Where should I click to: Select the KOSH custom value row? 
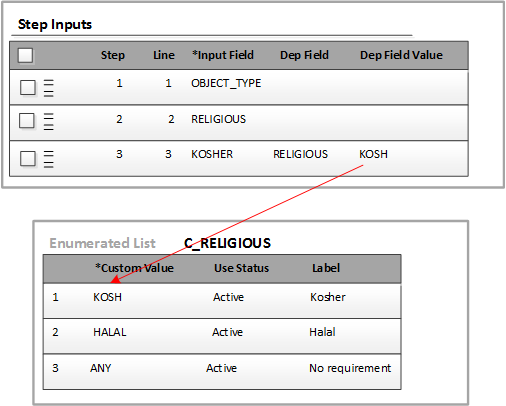(x=222, y=300)
